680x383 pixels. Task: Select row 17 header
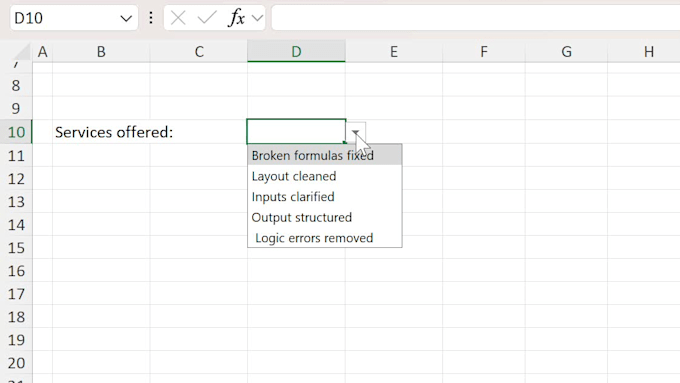(16, 294)
